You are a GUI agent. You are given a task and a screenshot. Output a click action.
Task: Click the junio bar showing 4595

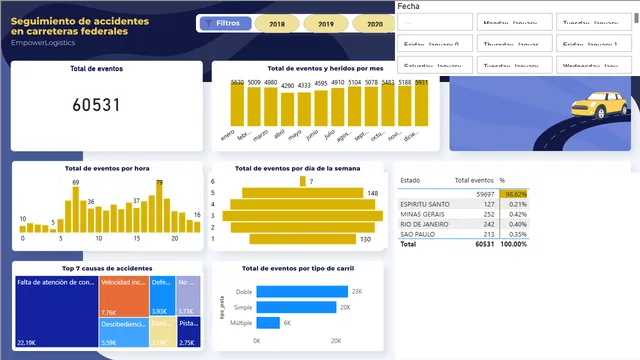(321, 108)
